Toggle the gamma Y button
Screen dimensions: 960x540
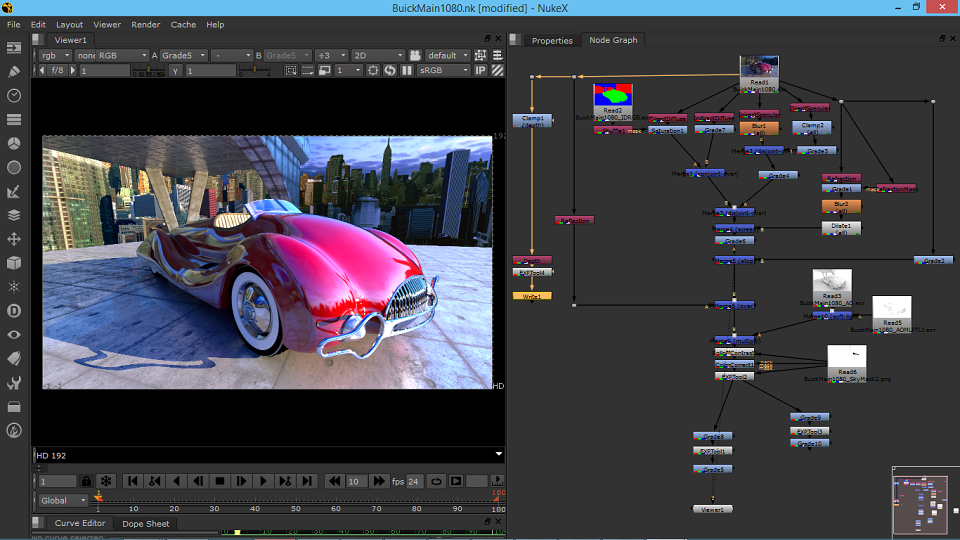[176, 70]
